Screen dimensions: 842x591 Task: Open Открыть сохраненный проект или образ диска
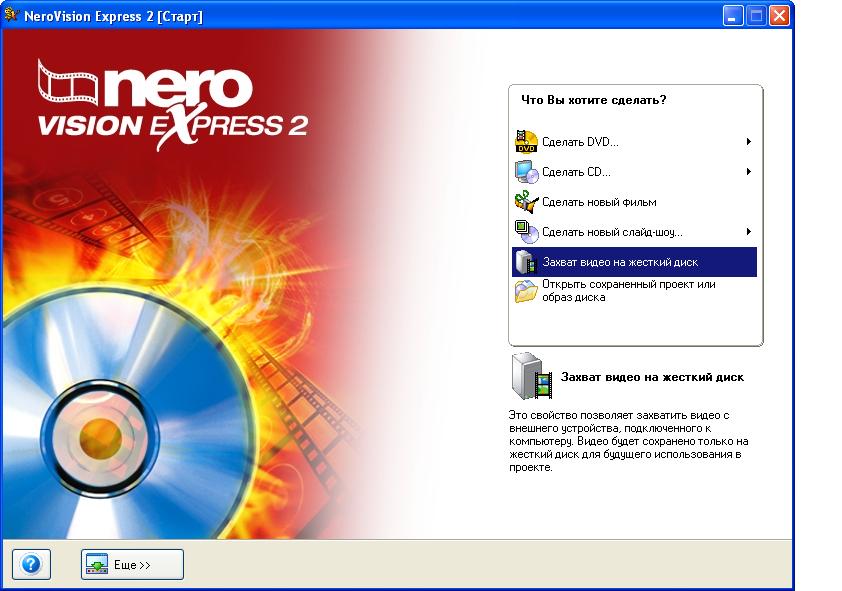pos(634,291)
